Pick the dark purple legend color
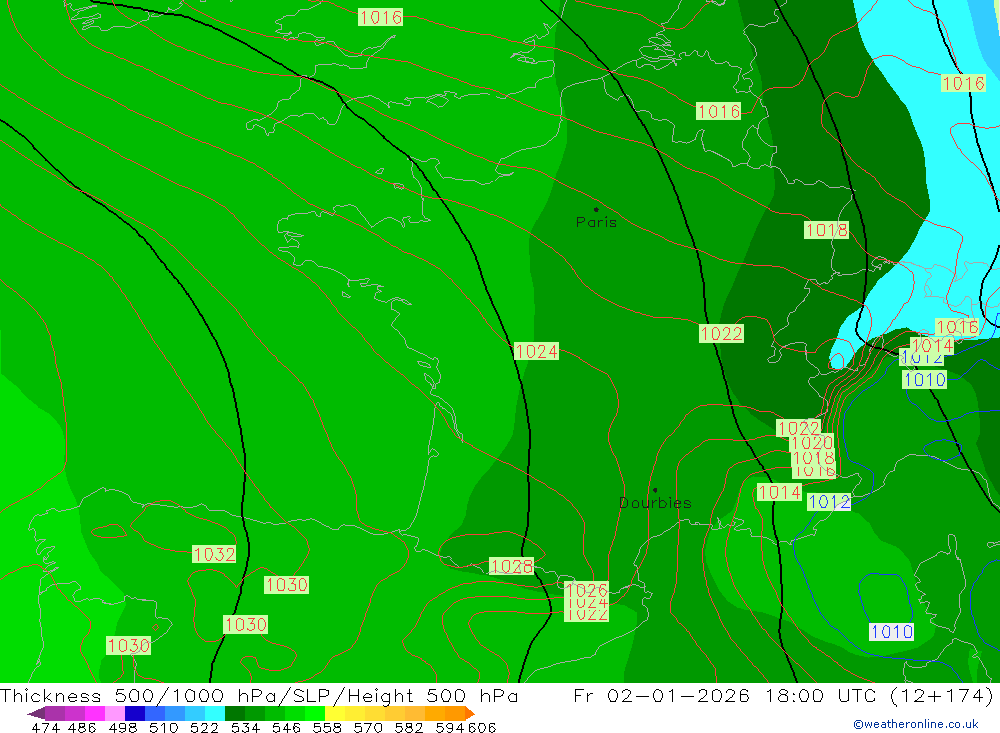The height and width of the screenshot is (733, 1000). [55, 713]
